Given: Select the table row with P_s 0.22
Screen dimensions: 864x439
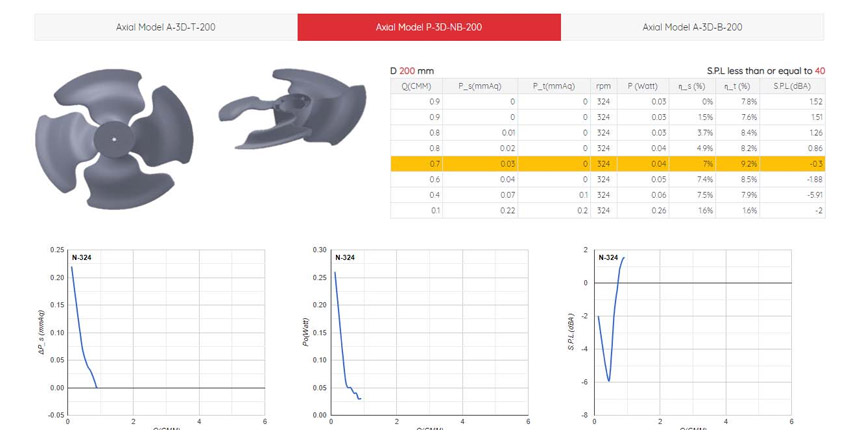Looking at the screenshot, I should point(607,210).
